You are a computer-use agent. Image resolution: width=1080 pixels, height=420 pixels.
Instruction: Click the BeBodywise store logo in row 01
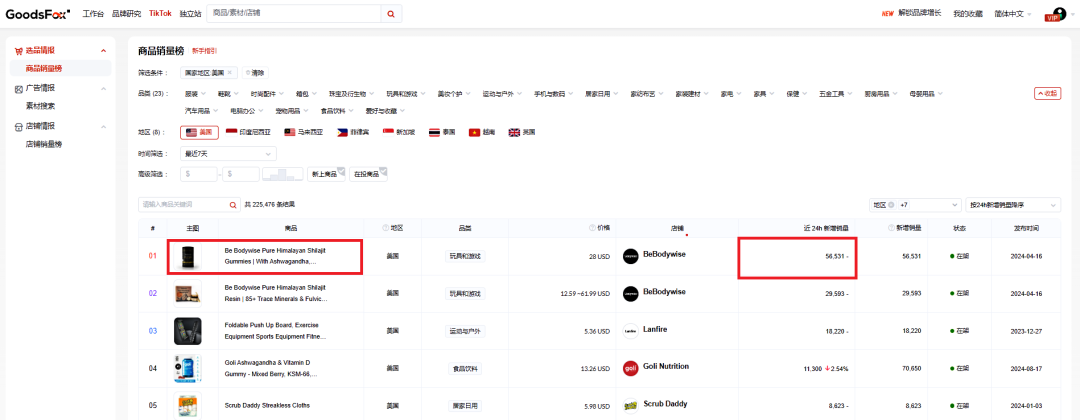point(630,255)
